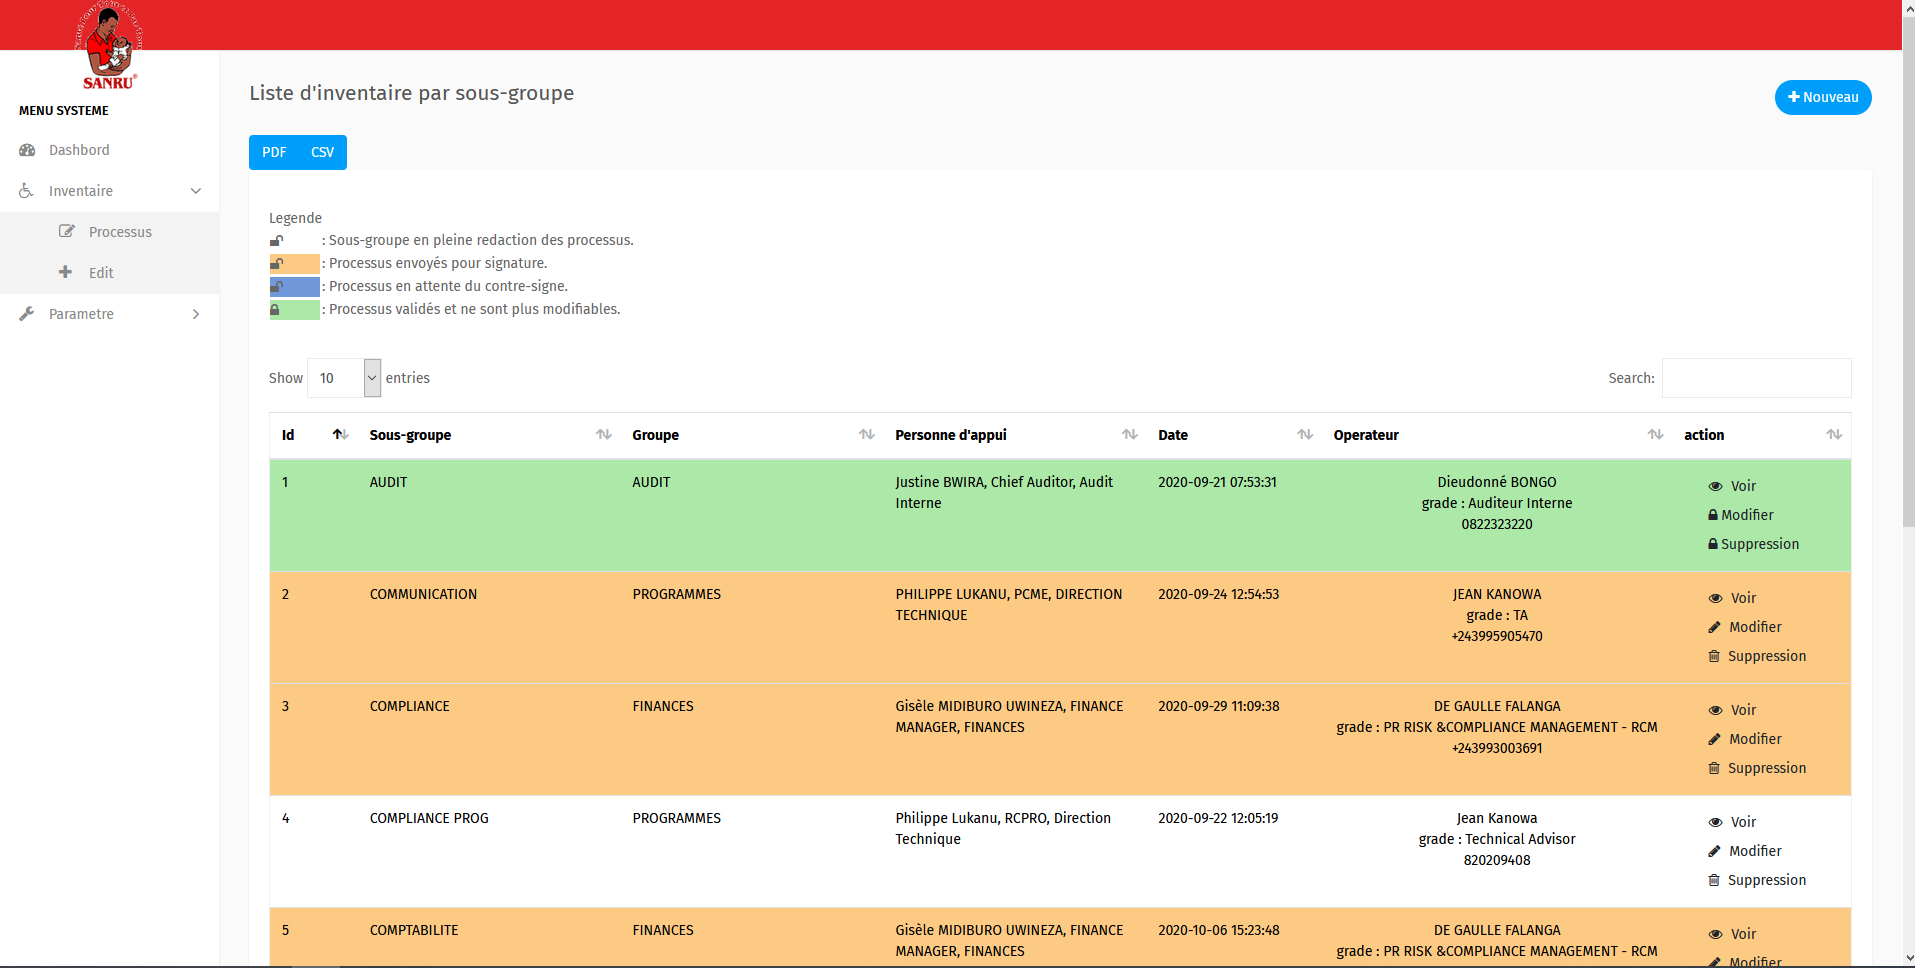Focus the Search input field
This screenshot has width=1915, height=968.
tap(1756, 378)
